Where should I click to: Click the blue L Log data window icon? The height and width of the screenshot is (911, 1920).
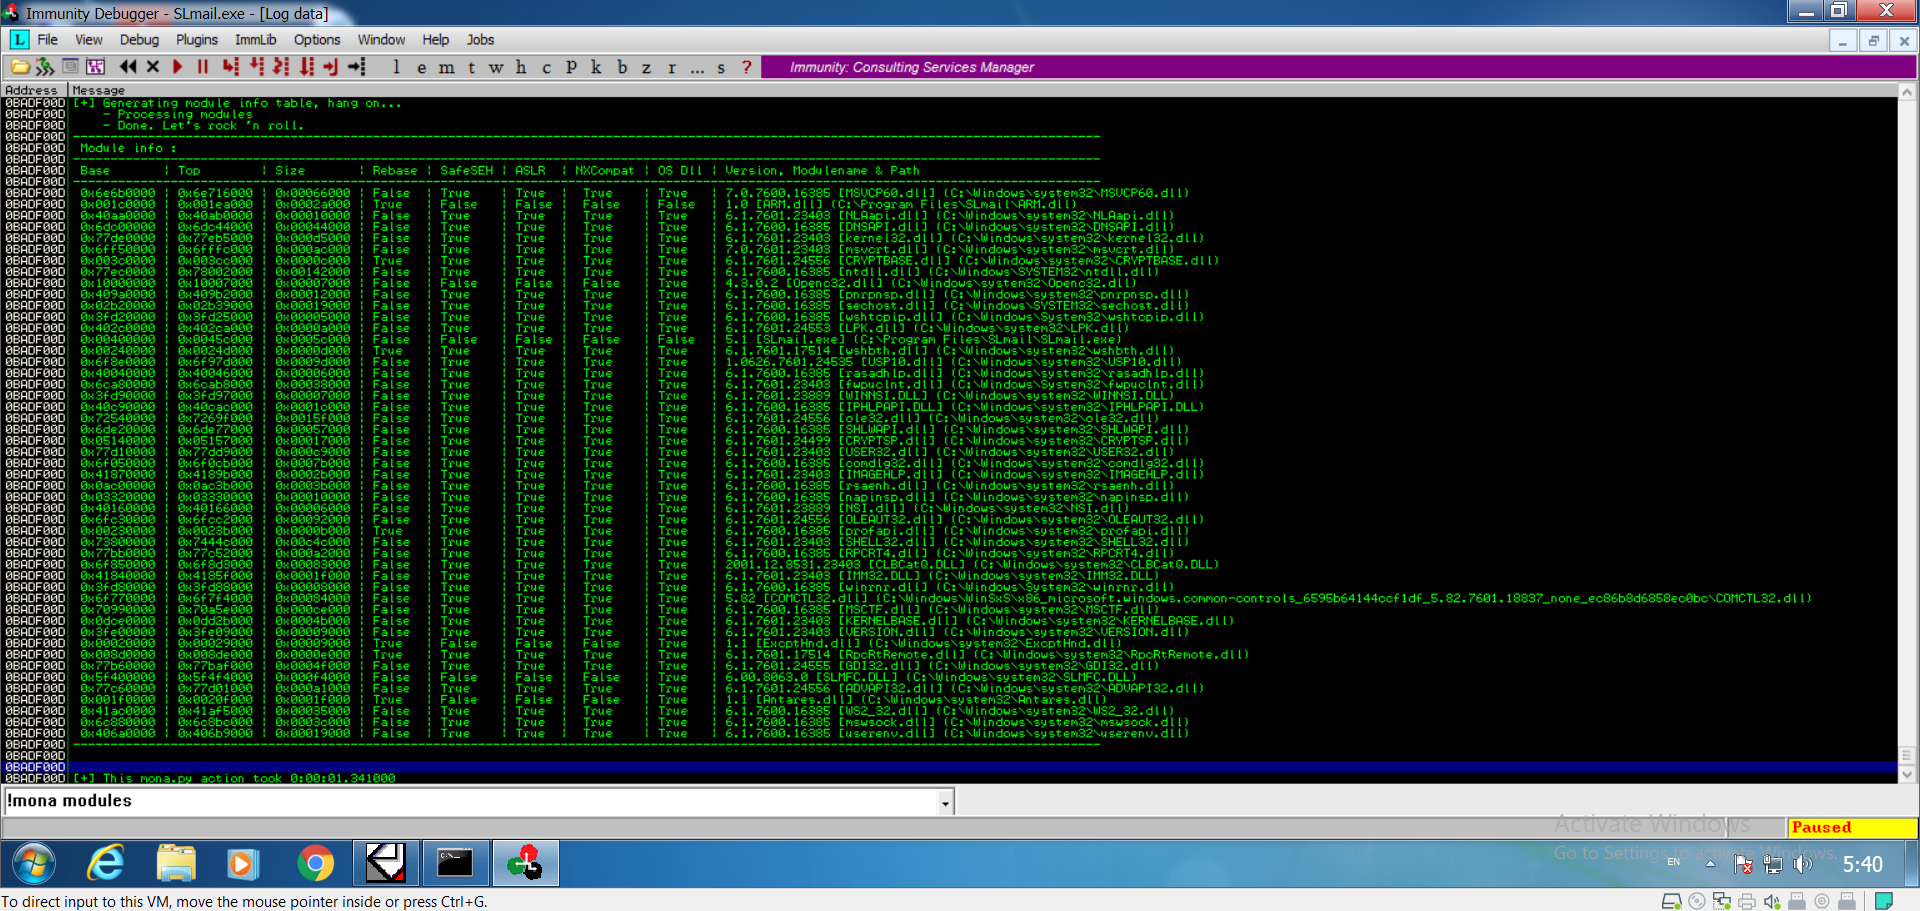click(x=19, y=40)
